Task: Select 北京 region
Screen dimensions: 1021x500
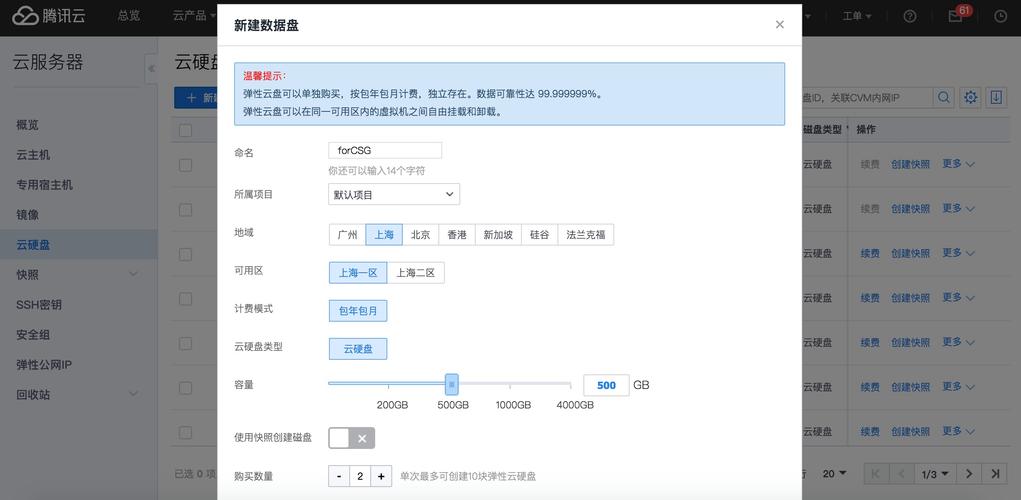Action: (x=421, y=235)
